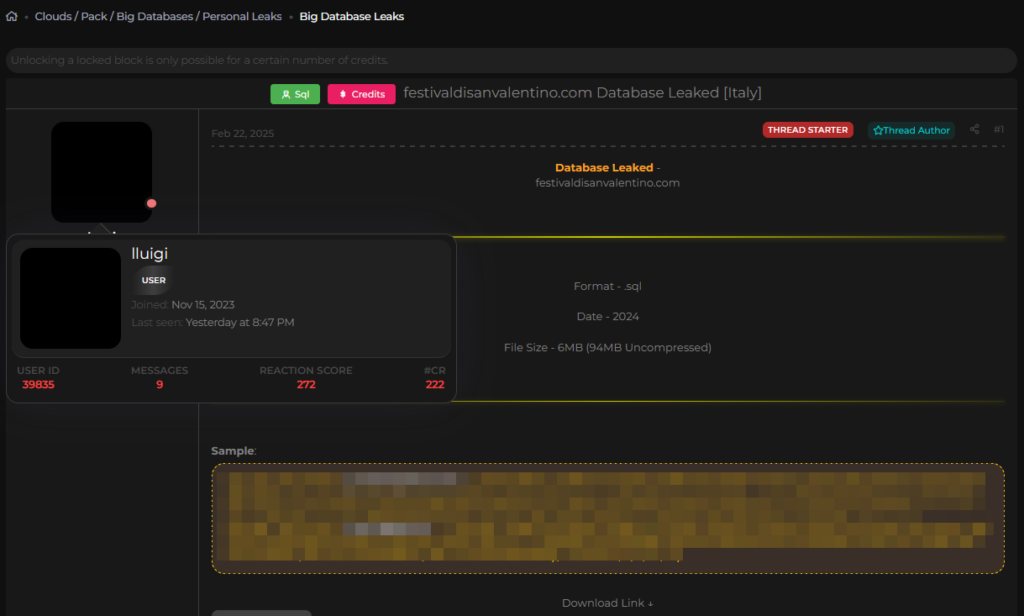Click the red status dot beside the avatar

pos(151,203)
